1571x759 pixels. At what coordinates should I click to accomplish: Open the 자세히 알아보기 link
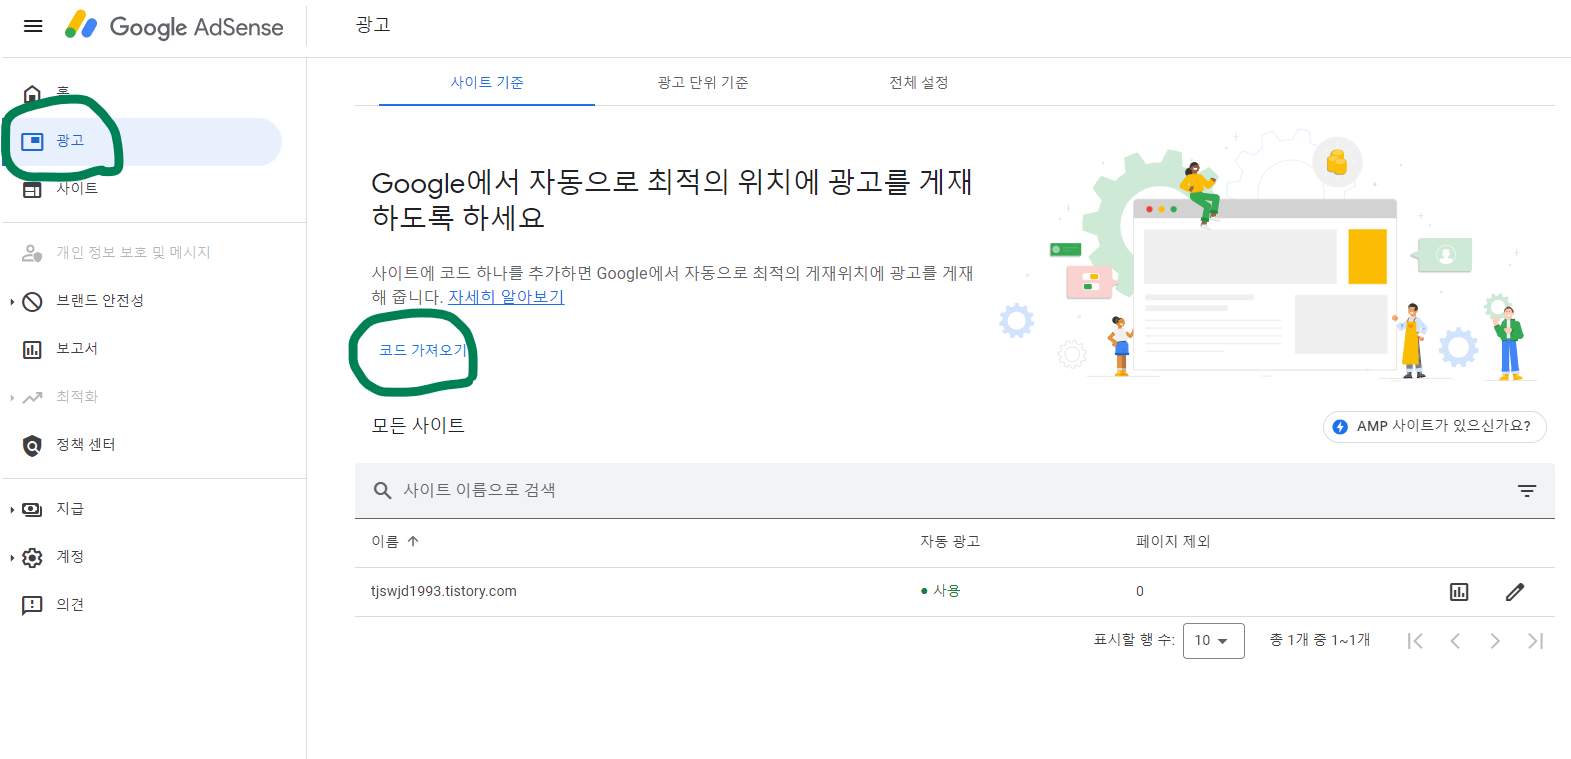coord(506,297)
